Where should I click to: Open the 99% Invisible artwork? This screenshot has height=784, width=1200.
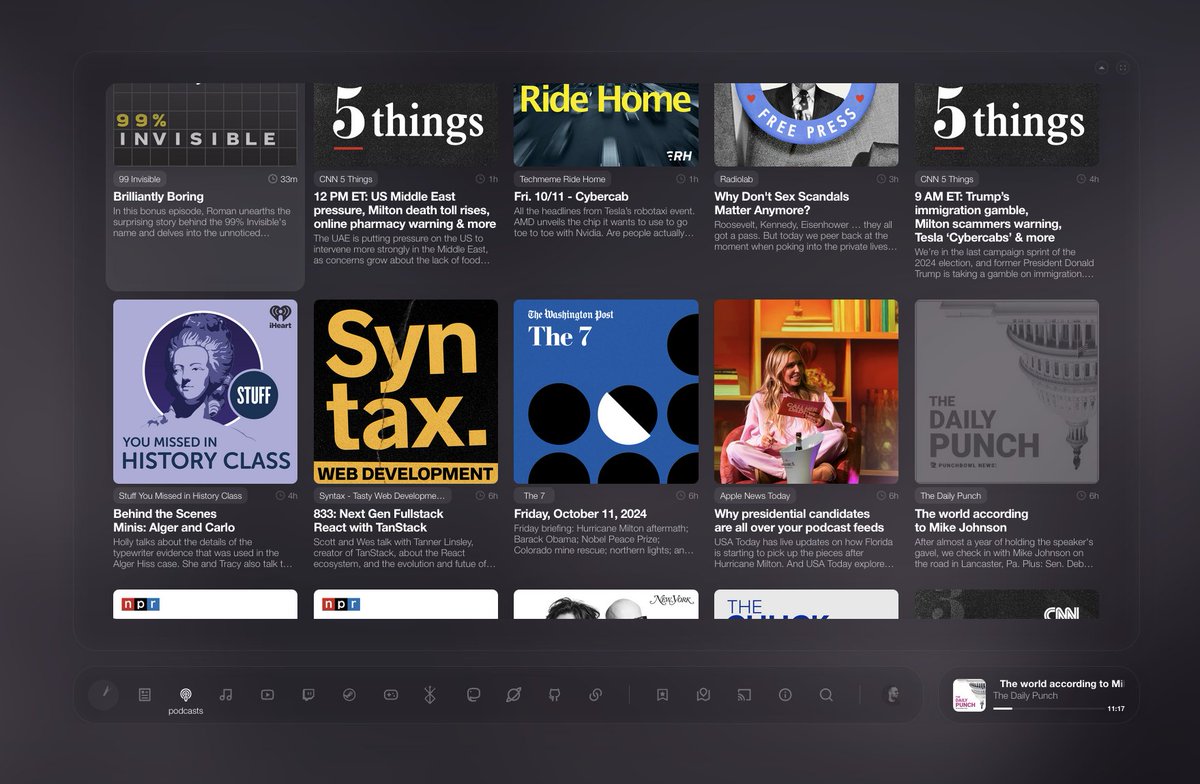pyautogui.click(x=205, y=124)
